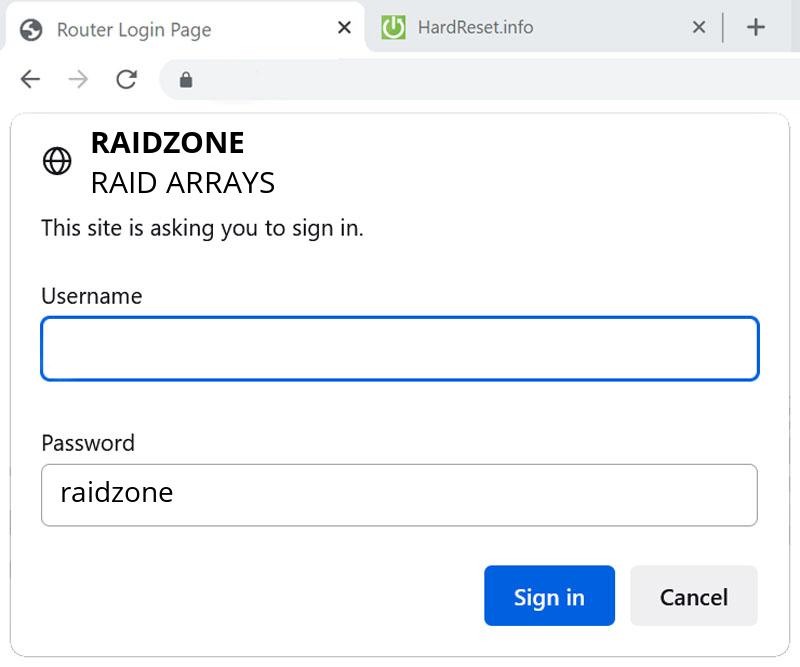Close the HardReset.info tab
The image size is (800, 667).
coord(698,28)
